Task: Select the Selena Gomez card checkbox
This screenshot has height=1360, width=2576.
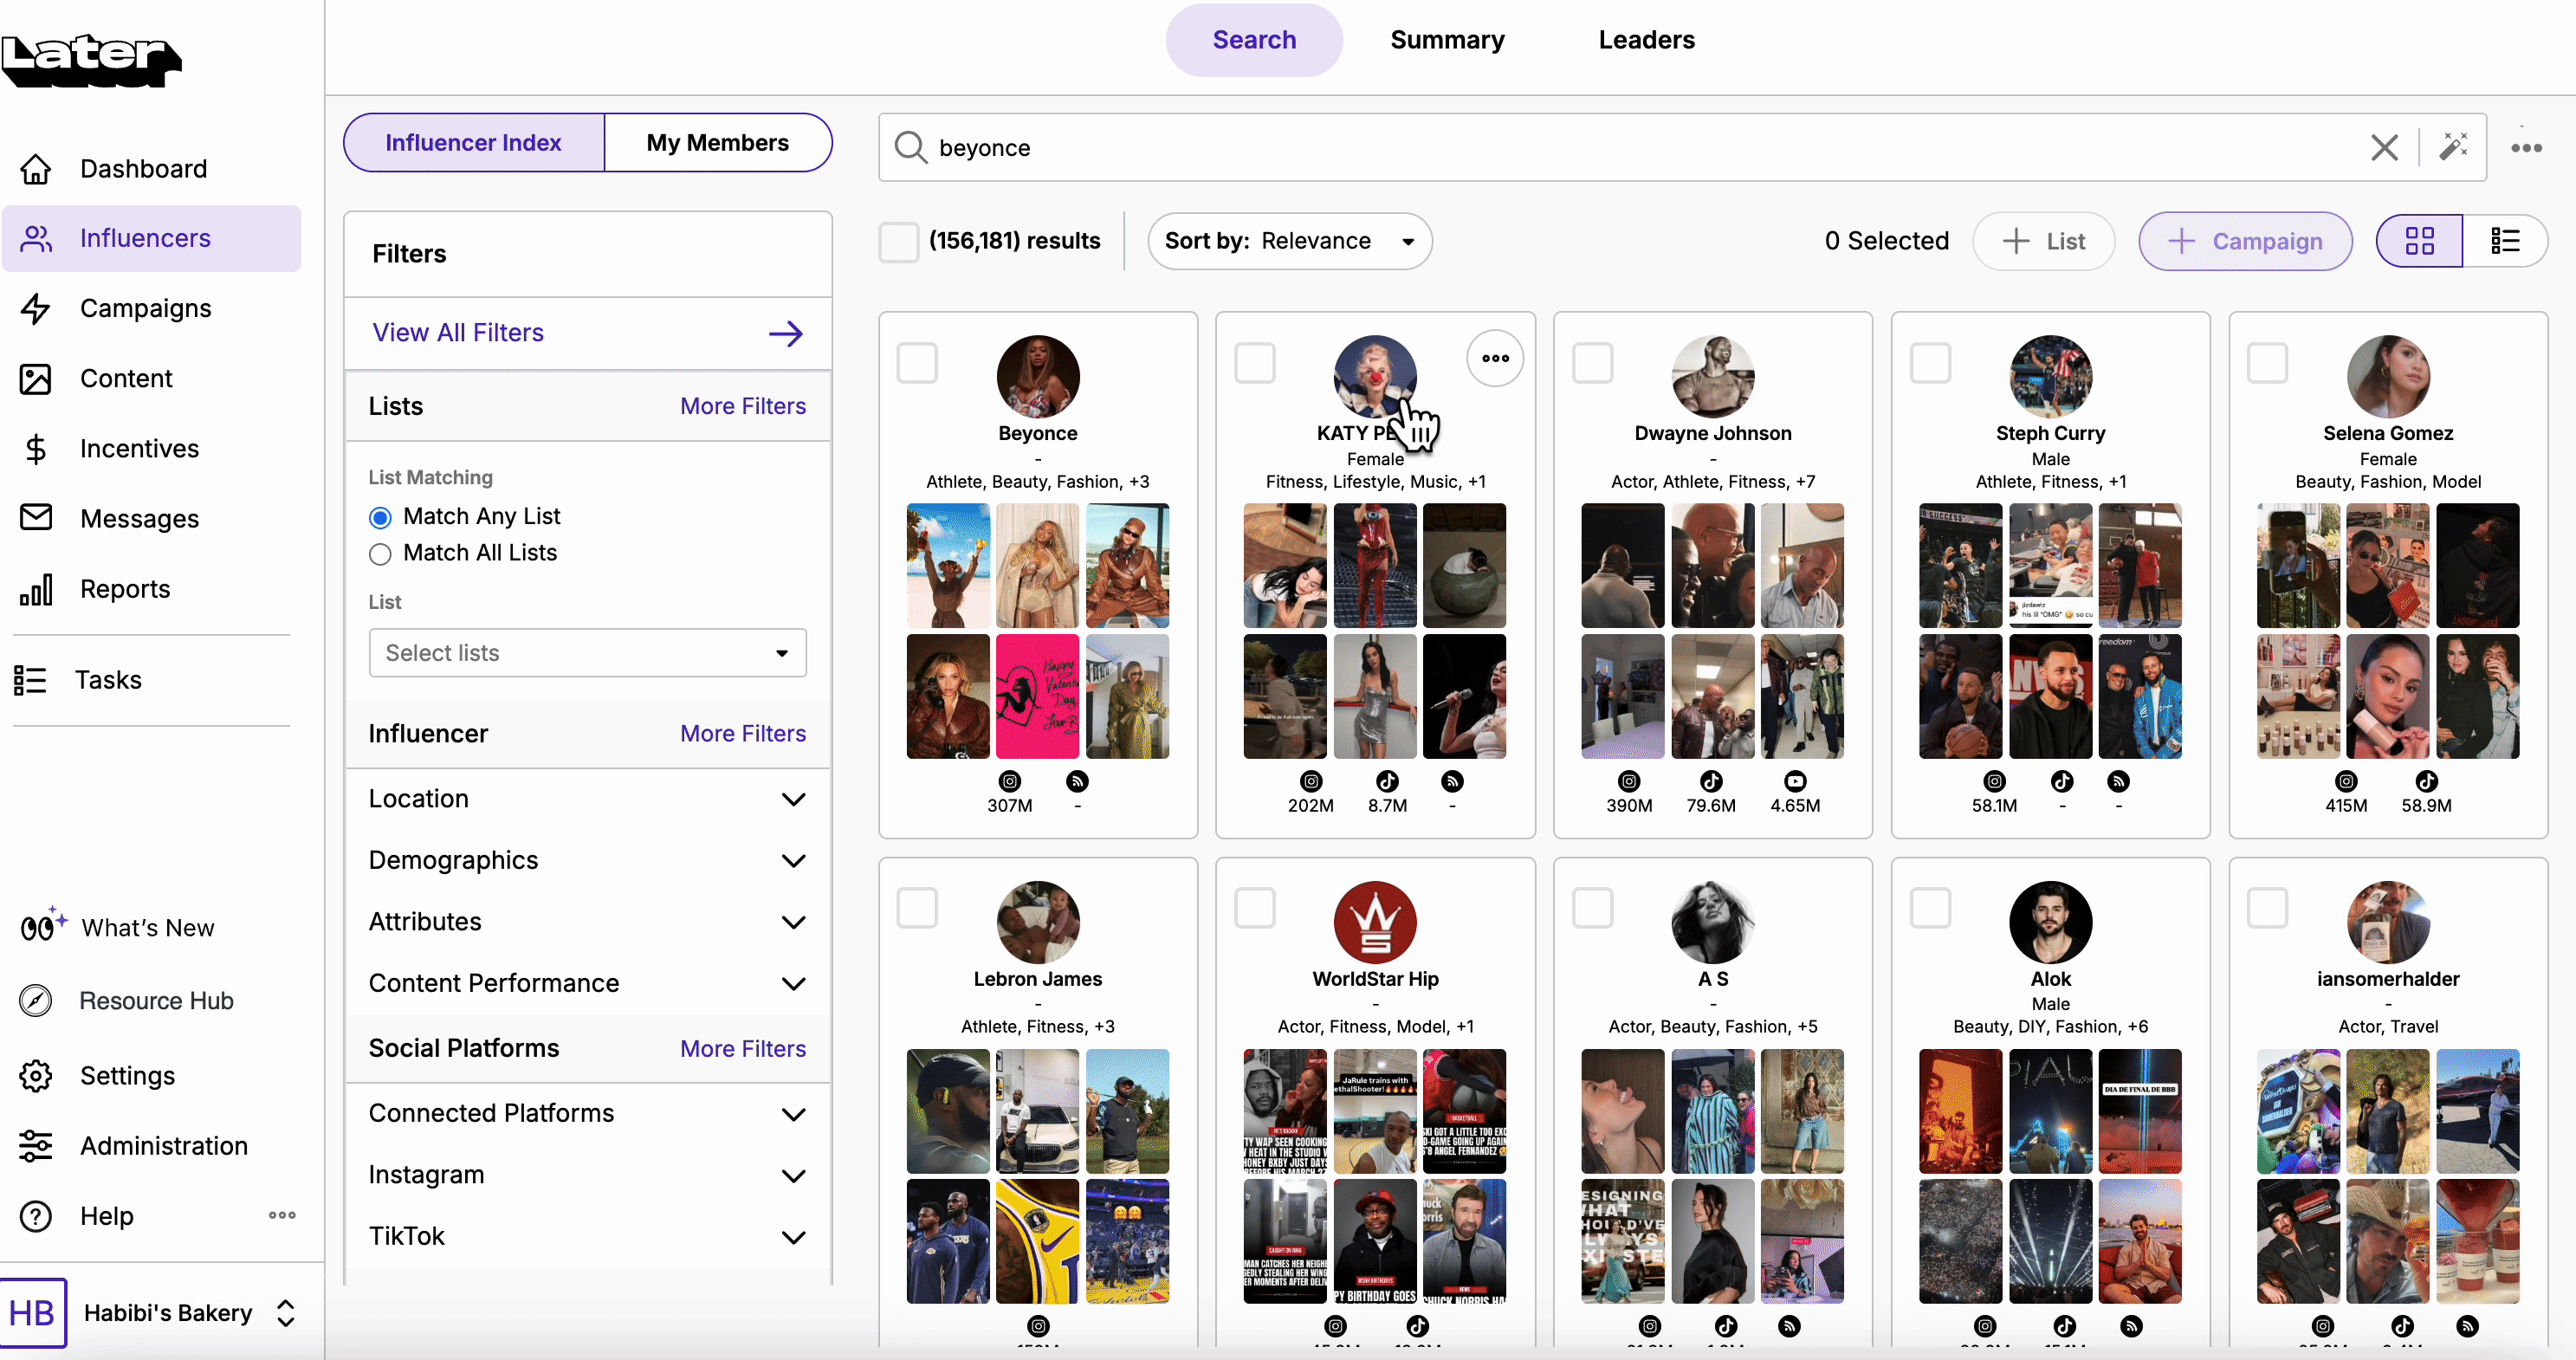Action: 2267,363
